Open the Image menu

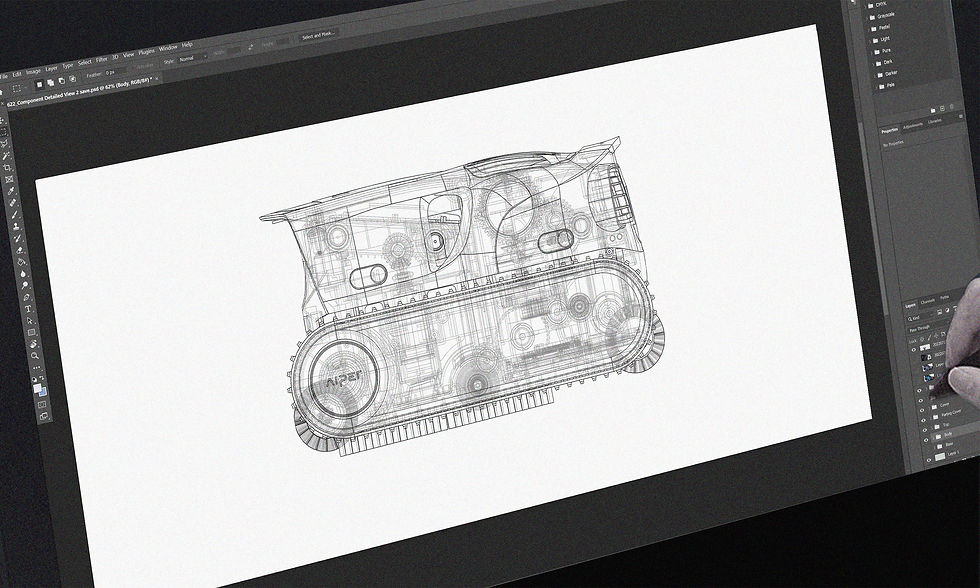tap(34, 71)
